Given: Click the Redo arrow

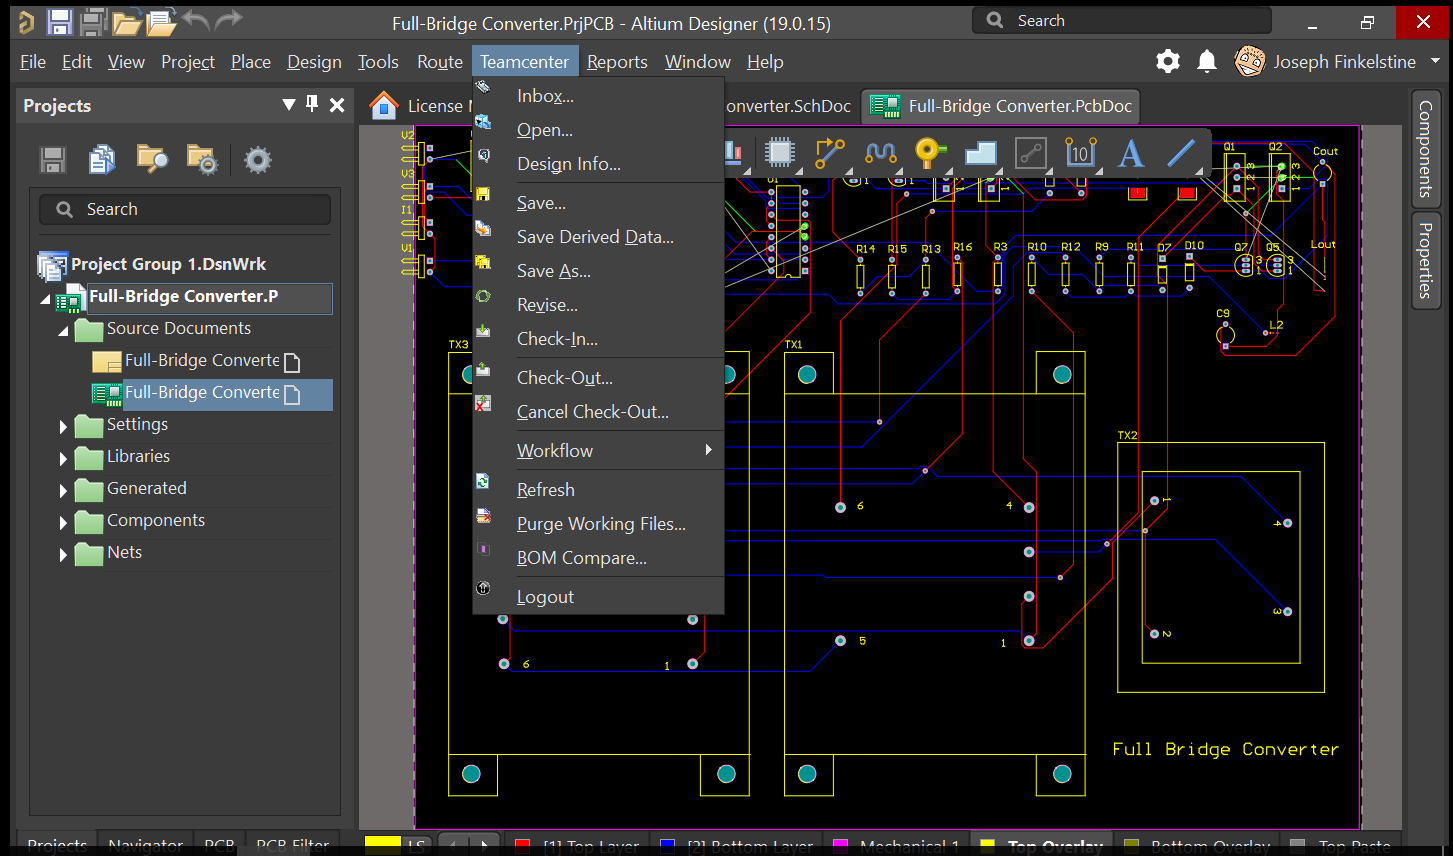Looking at the screenshot, I should [229, 20].
